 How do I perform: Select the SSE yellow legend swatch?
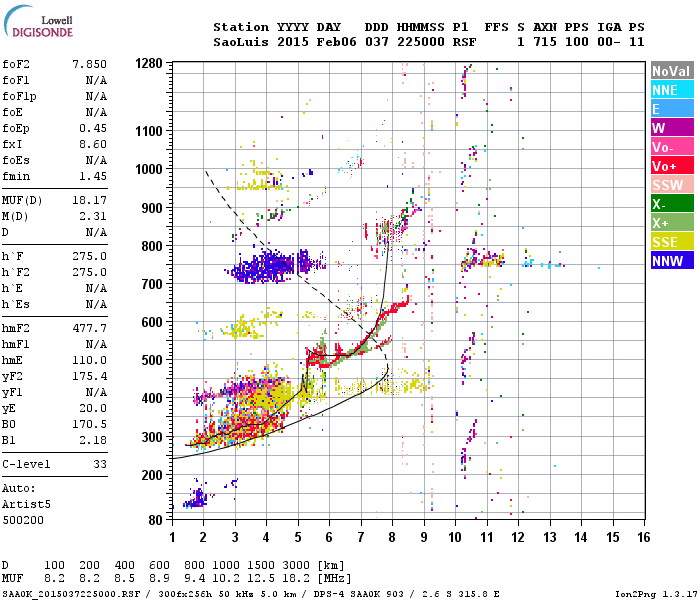pos(672,242)
